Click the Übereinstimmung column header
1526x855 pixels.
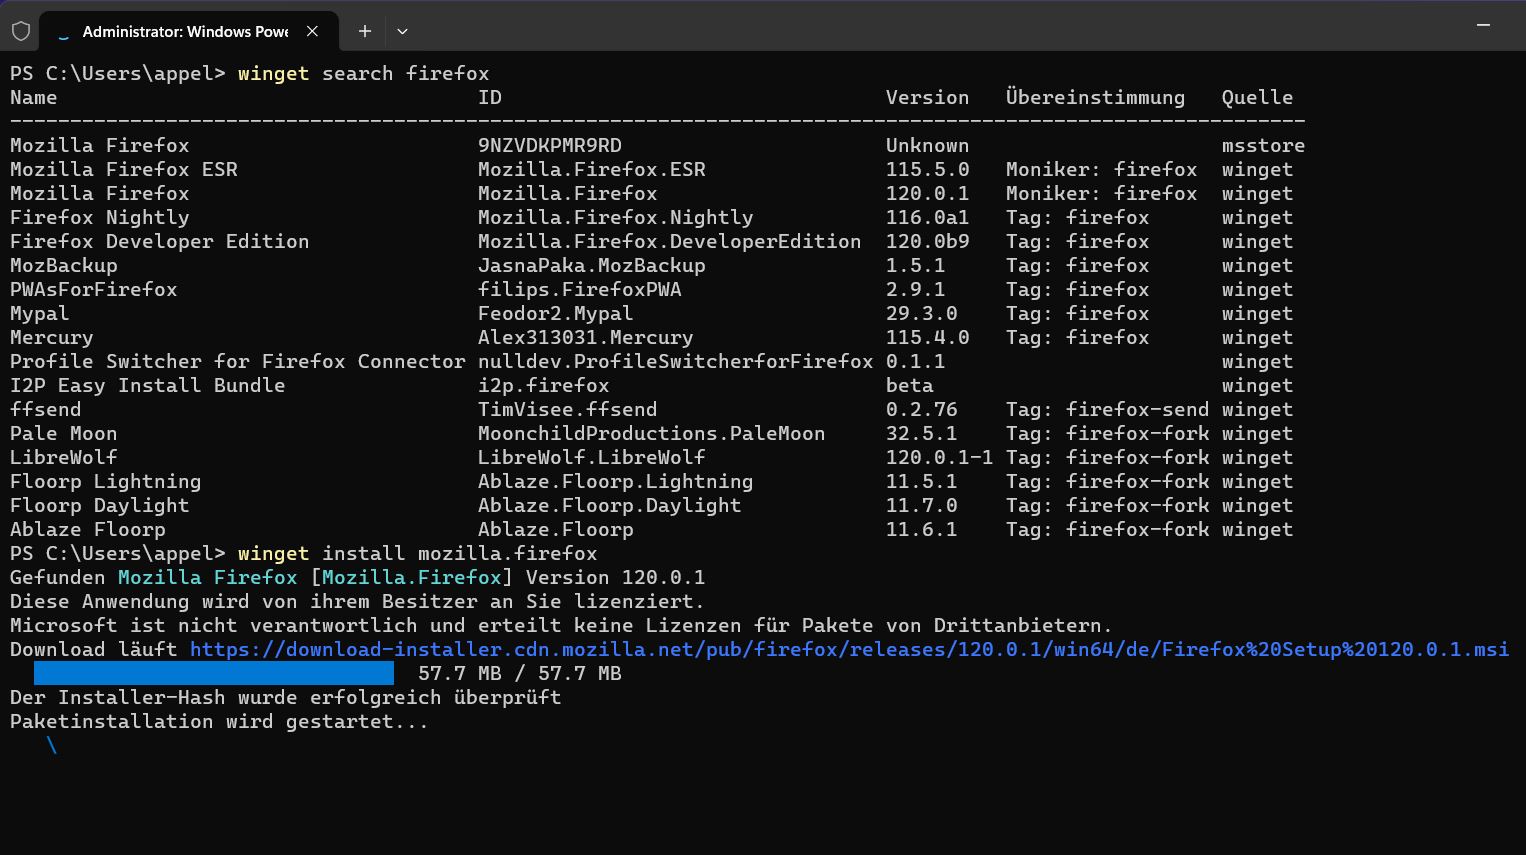point(1095,97)
